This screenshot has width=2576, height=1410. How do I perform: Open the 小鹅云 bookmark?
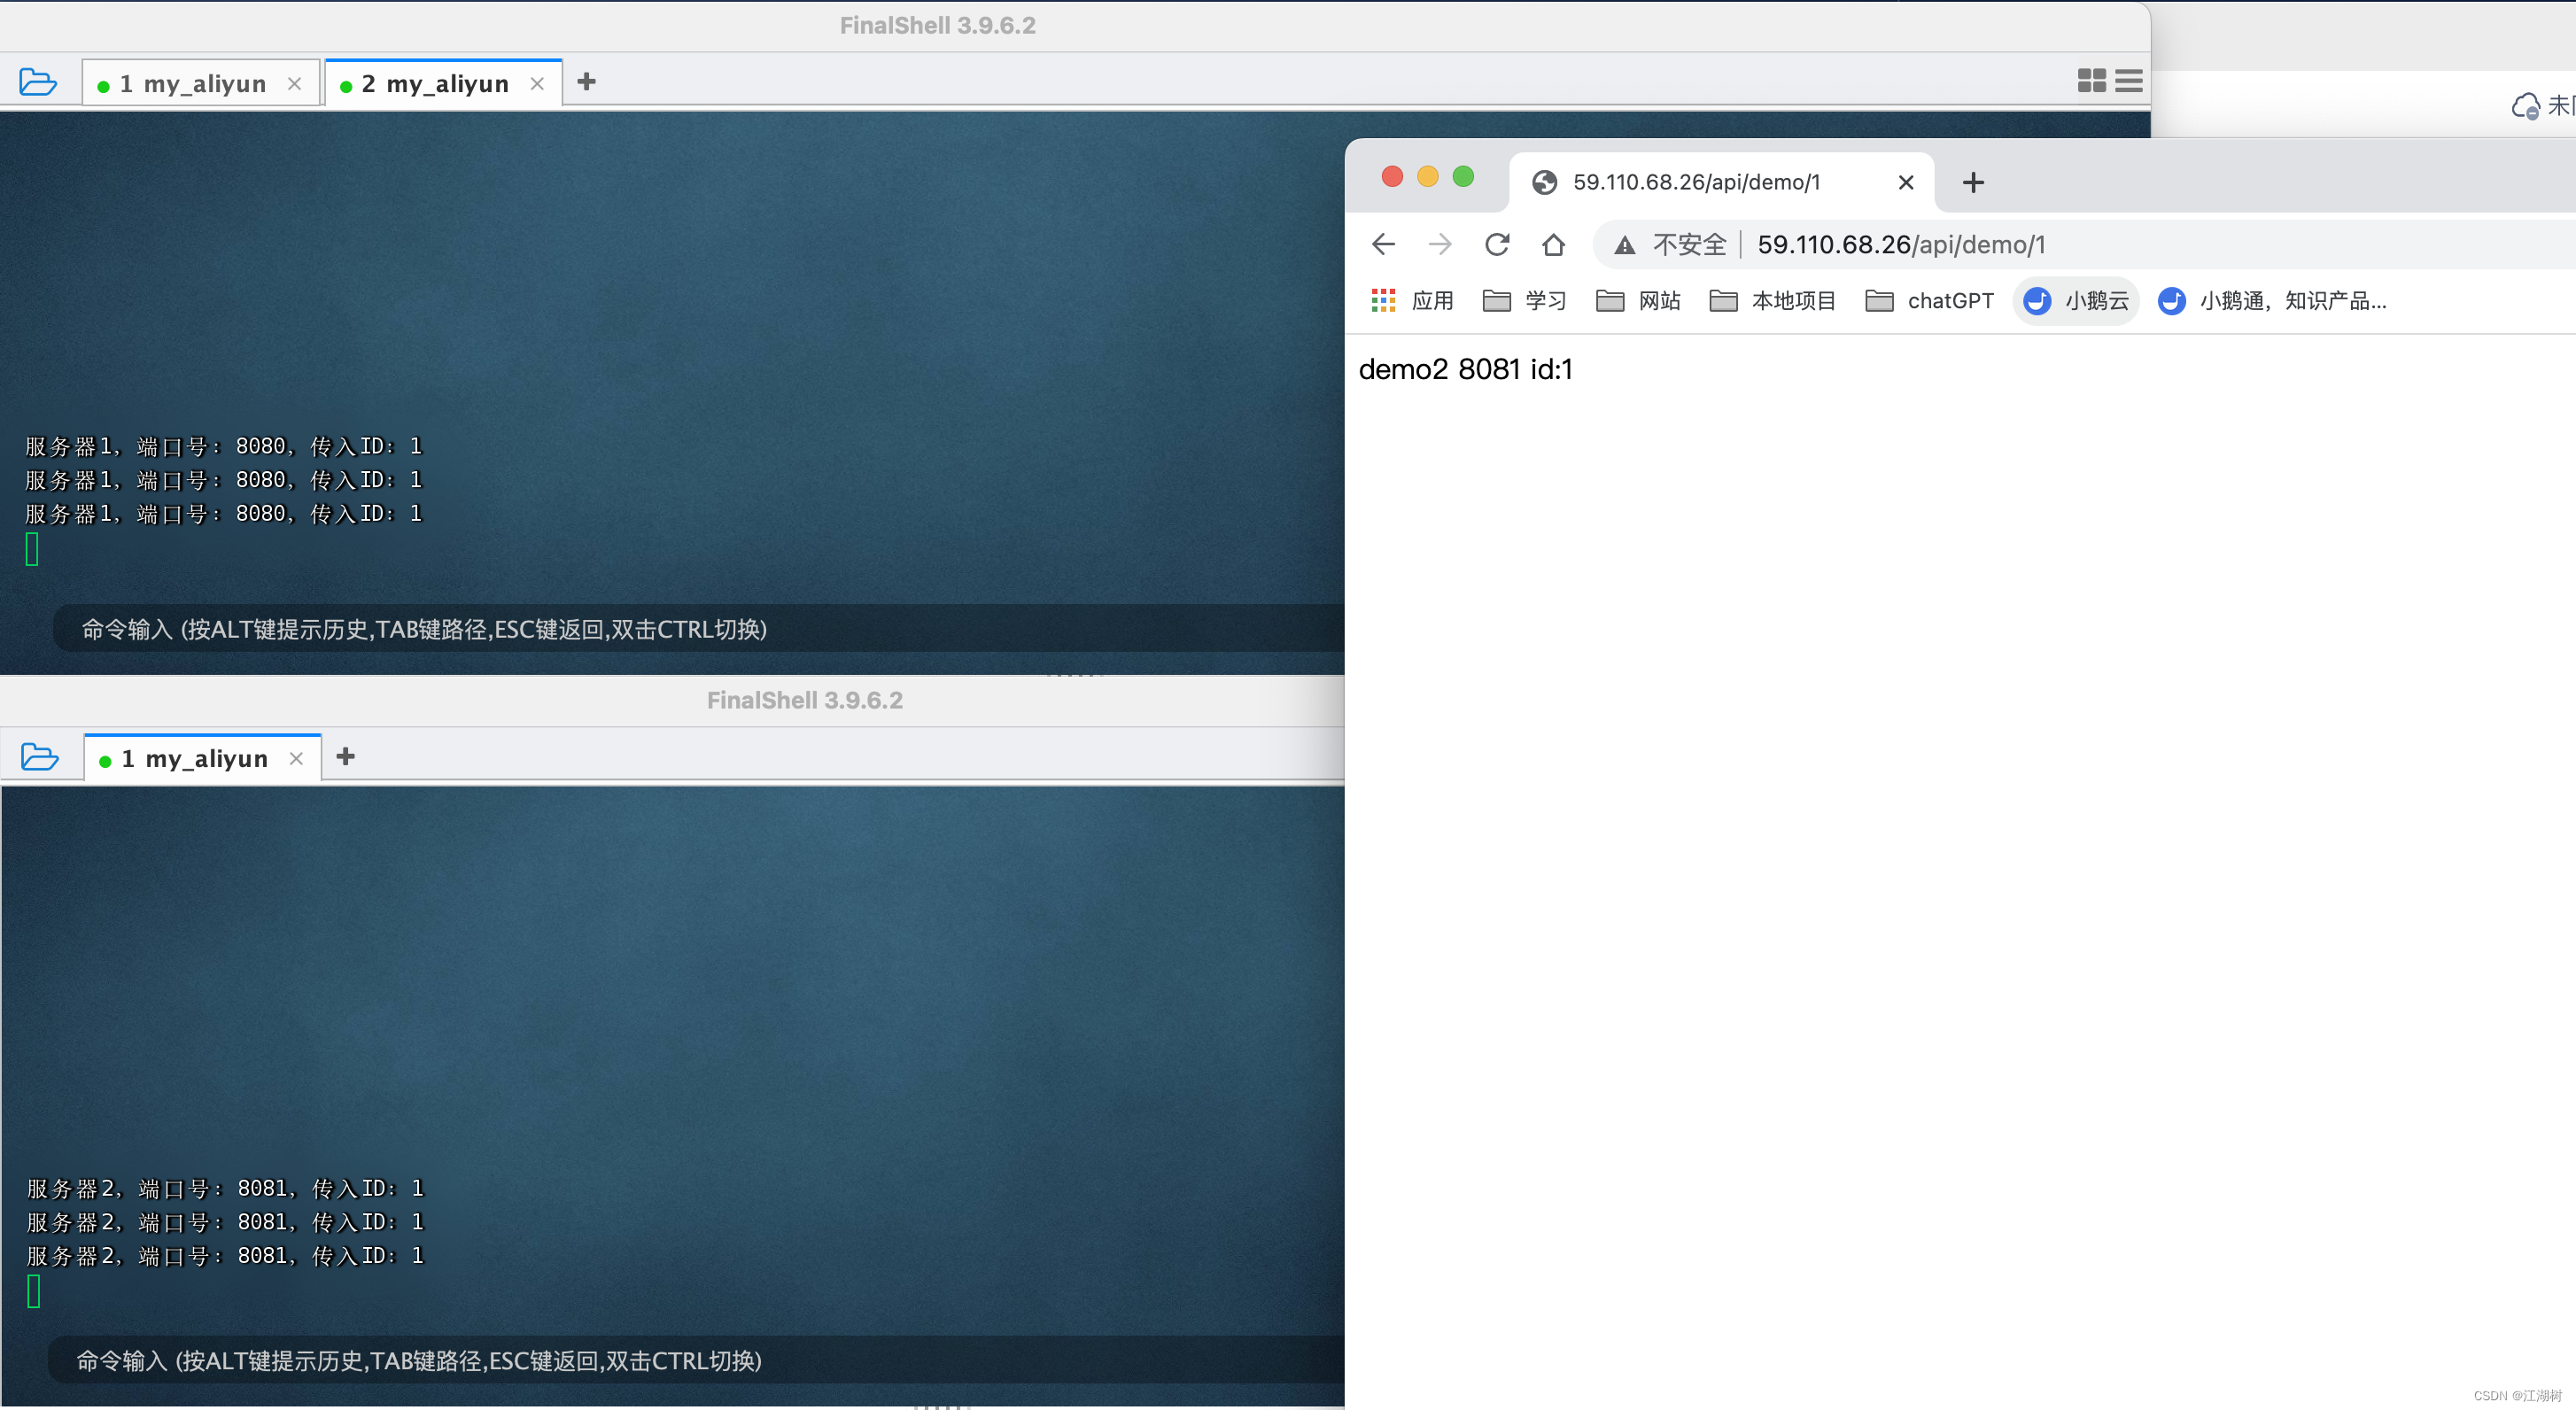[2076, 301]
